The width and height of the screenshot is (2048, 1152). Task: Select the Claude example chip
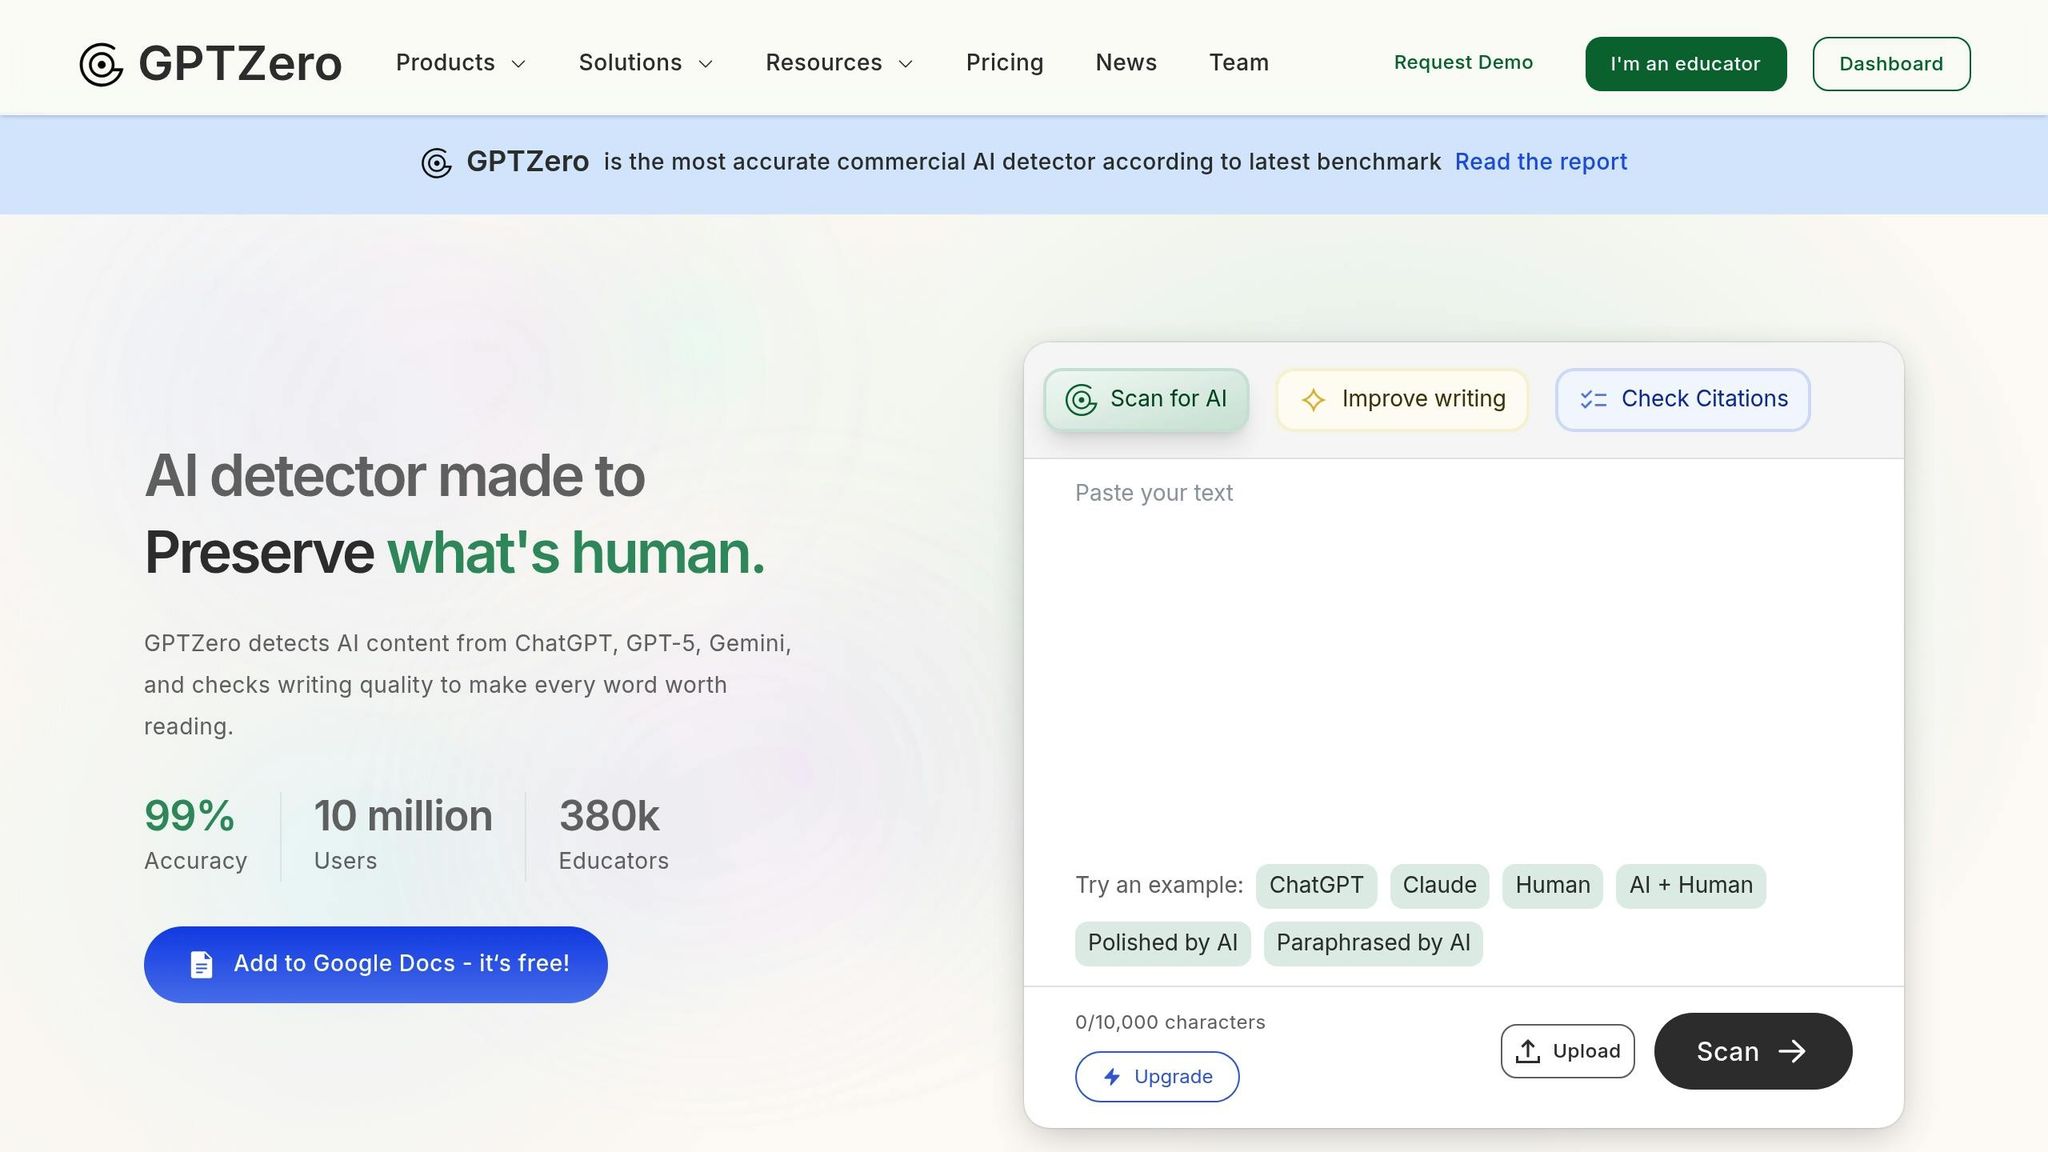click(1438, 885)
